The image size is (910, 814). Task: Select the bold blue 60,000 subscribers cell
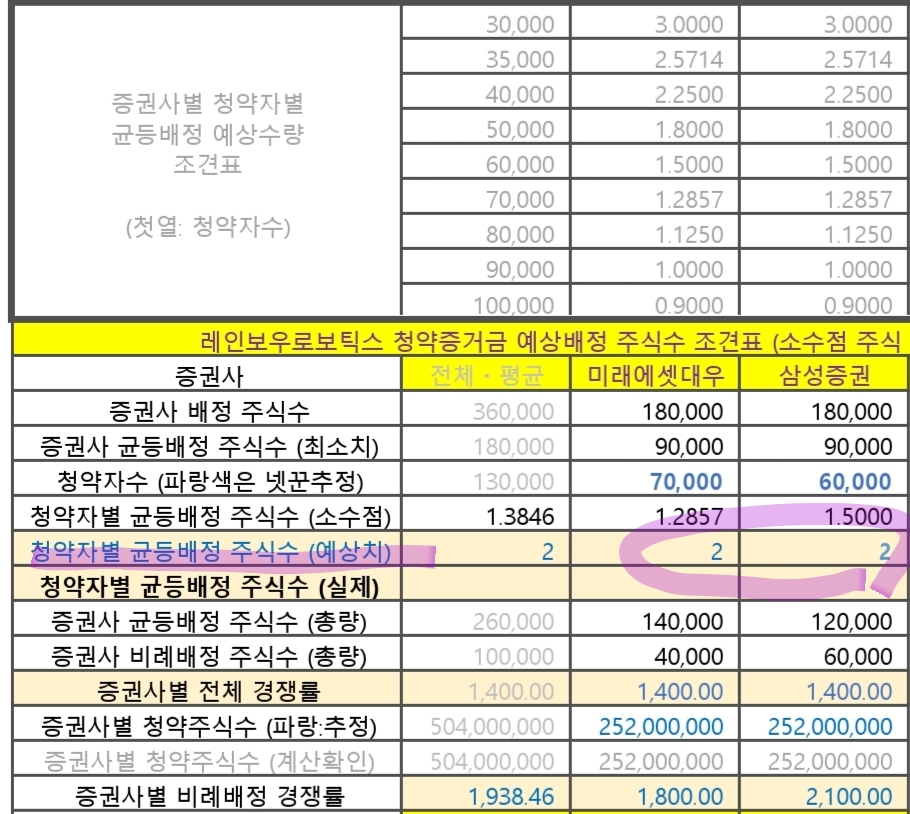pyautogui.click(x=824, y=479)
